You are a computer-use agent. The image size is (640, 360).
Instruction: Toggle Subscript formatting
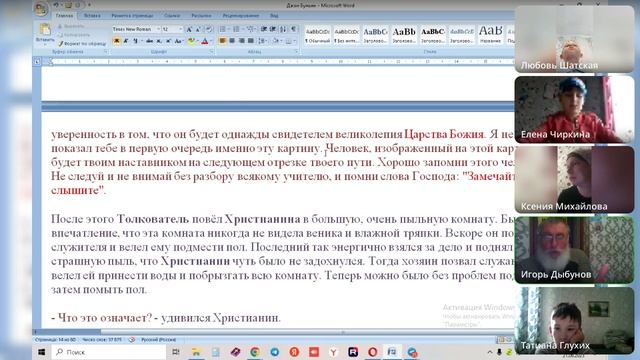159,41
